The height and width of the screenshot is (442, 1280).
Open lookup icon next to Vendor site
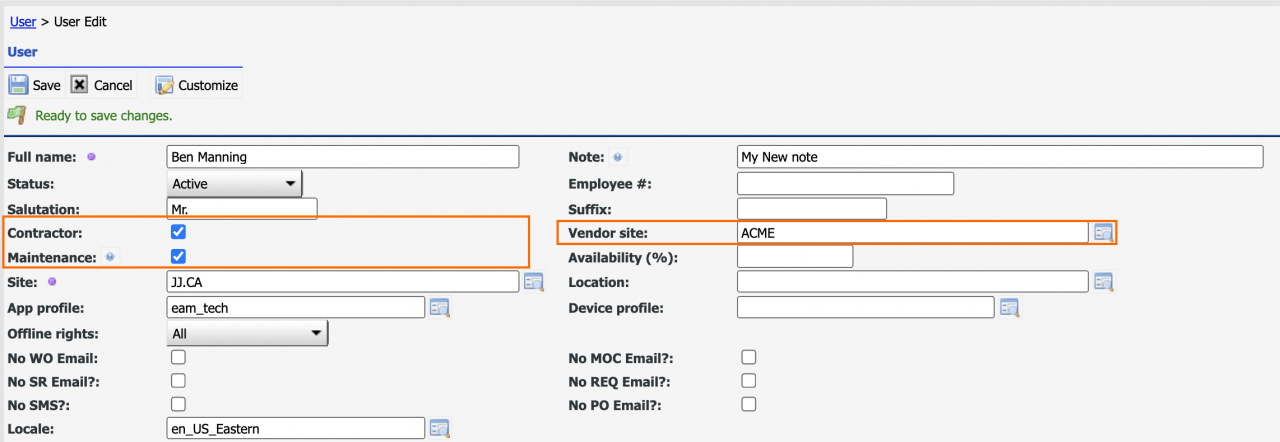coord(1103,232)
